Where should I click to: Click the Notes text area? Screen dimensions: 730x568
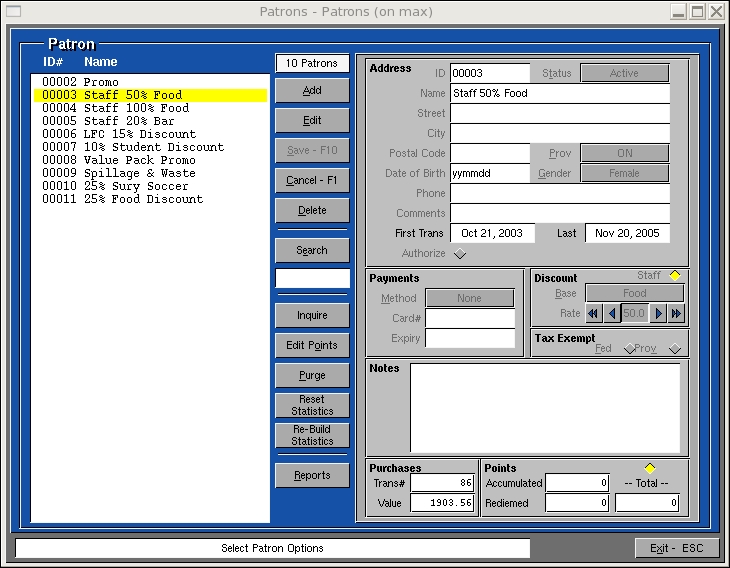[x=545, y=408]
